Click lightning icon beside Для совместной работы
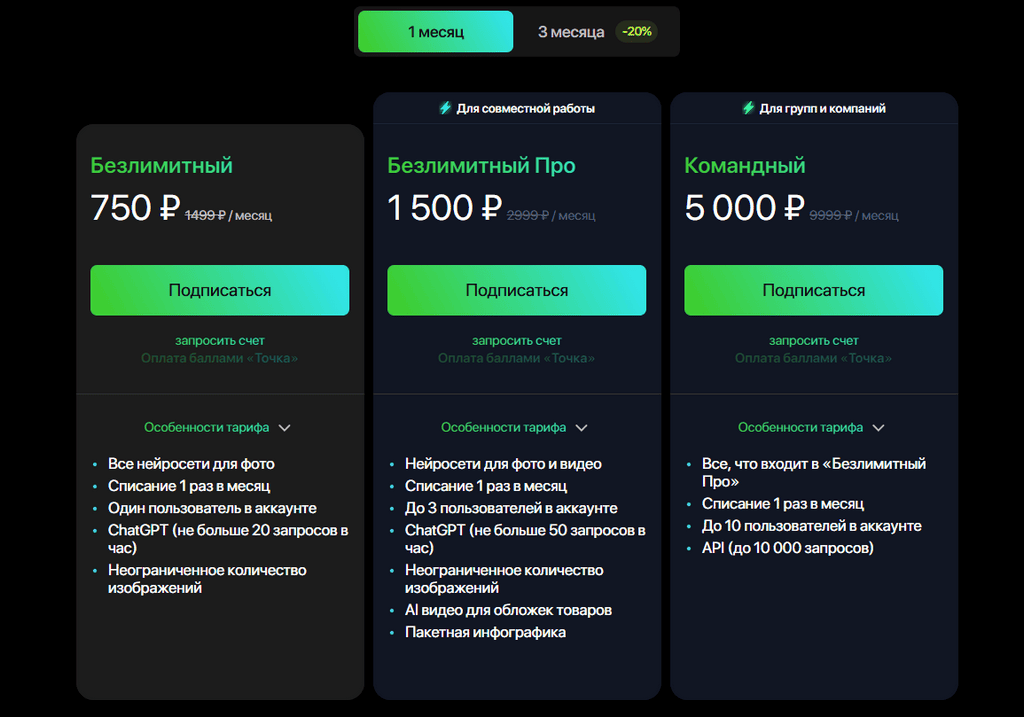The width and height of the screenshot is (1024, 717). point(445,108)
